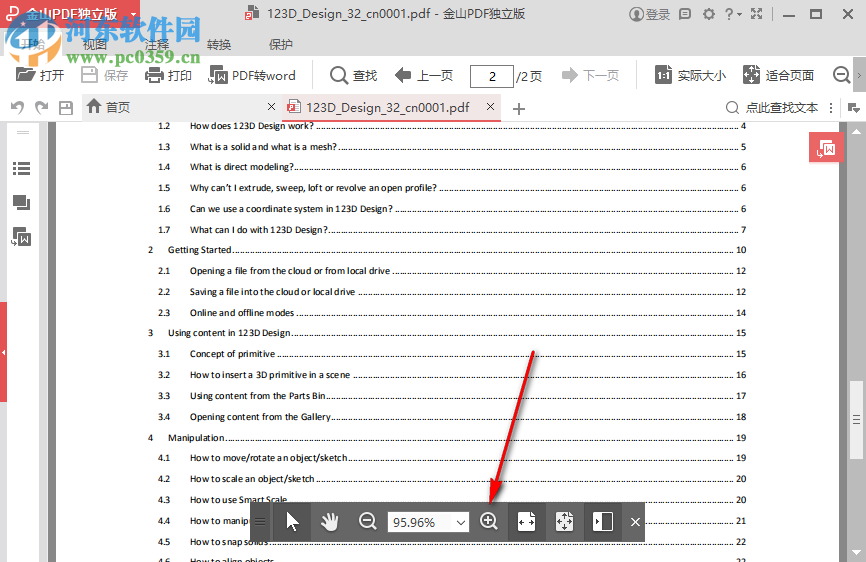Screen dimensions: 866x562
Task: Go to previous page with 上一页
Action: [424, 75]
